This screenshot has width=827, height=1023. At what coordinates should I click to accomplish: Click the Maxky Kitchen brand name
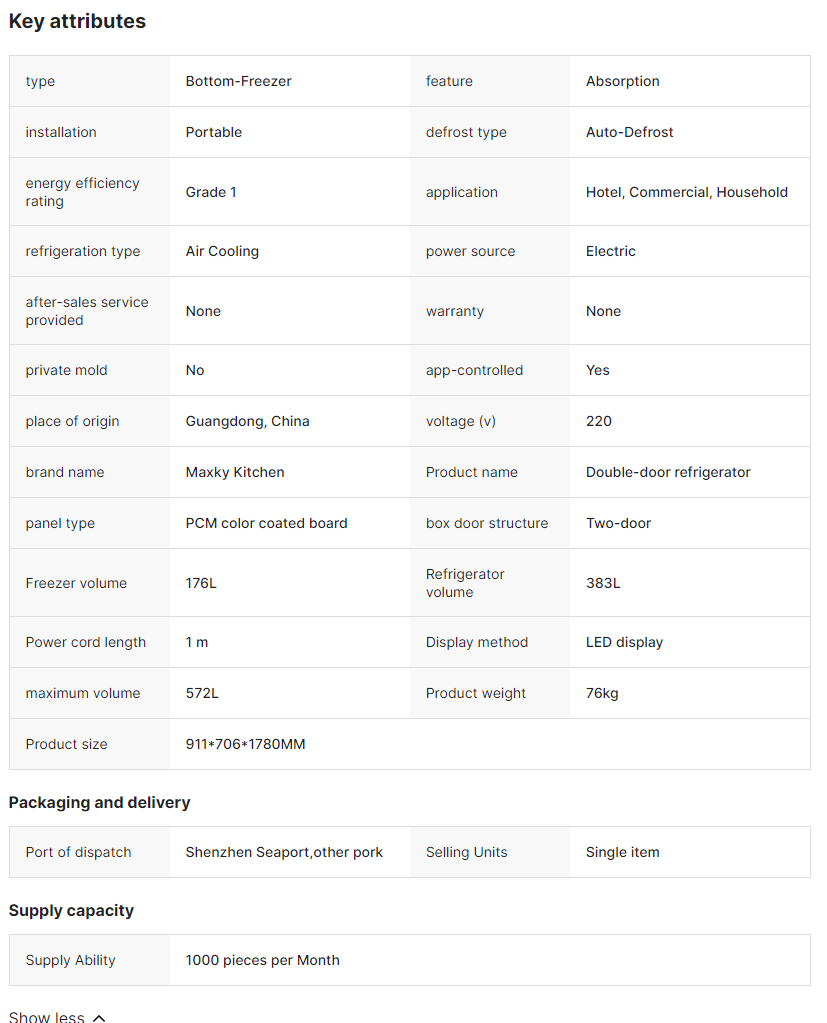tap(235, 472)
